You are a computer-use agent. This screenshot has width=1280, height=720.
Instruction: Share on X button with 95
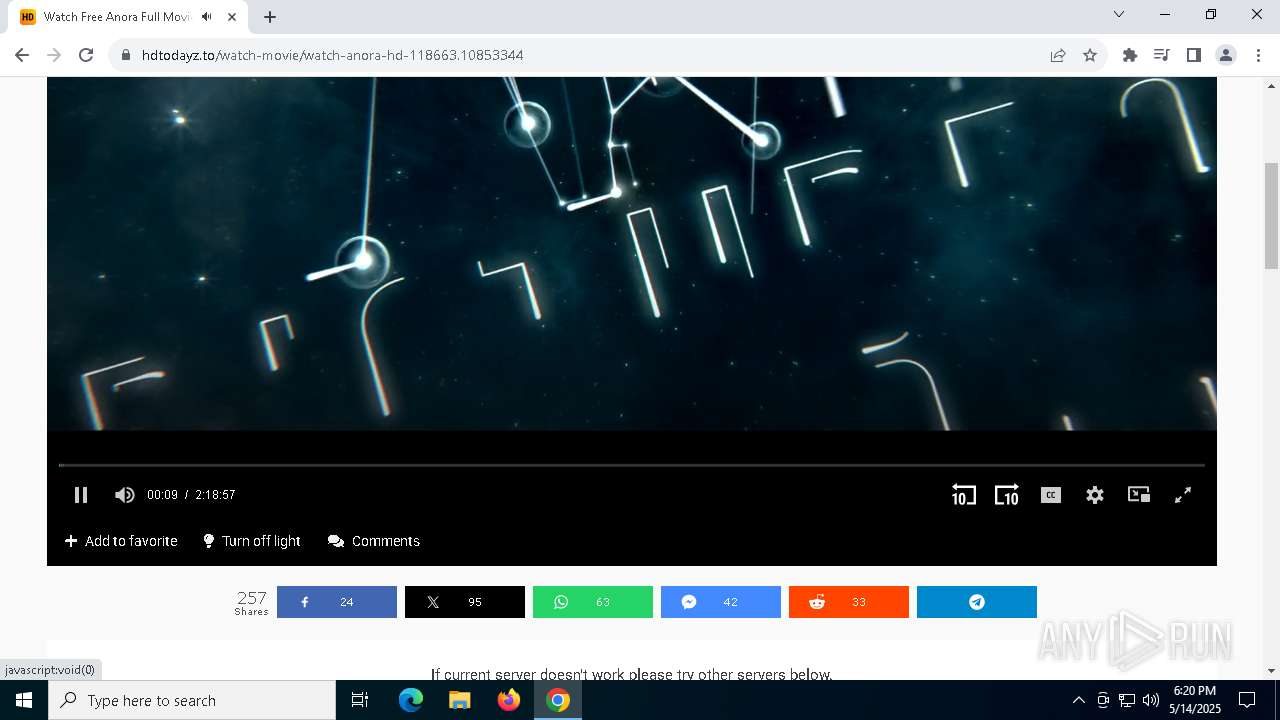(x=465, y=602)
